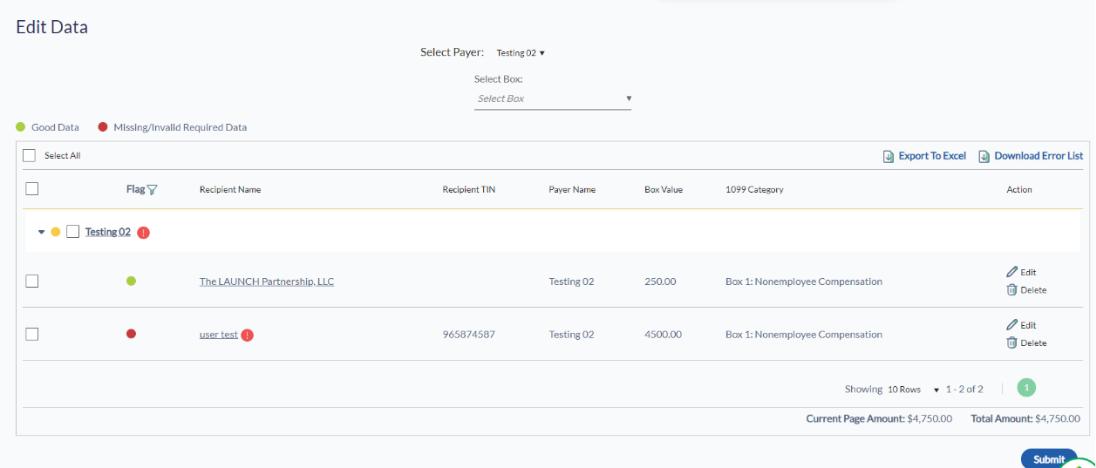Image resolution: width=1096 pixels, height=468 pixels.
Task: Click trash Delete icon for user test row
Action: (x=1011, y=343)
